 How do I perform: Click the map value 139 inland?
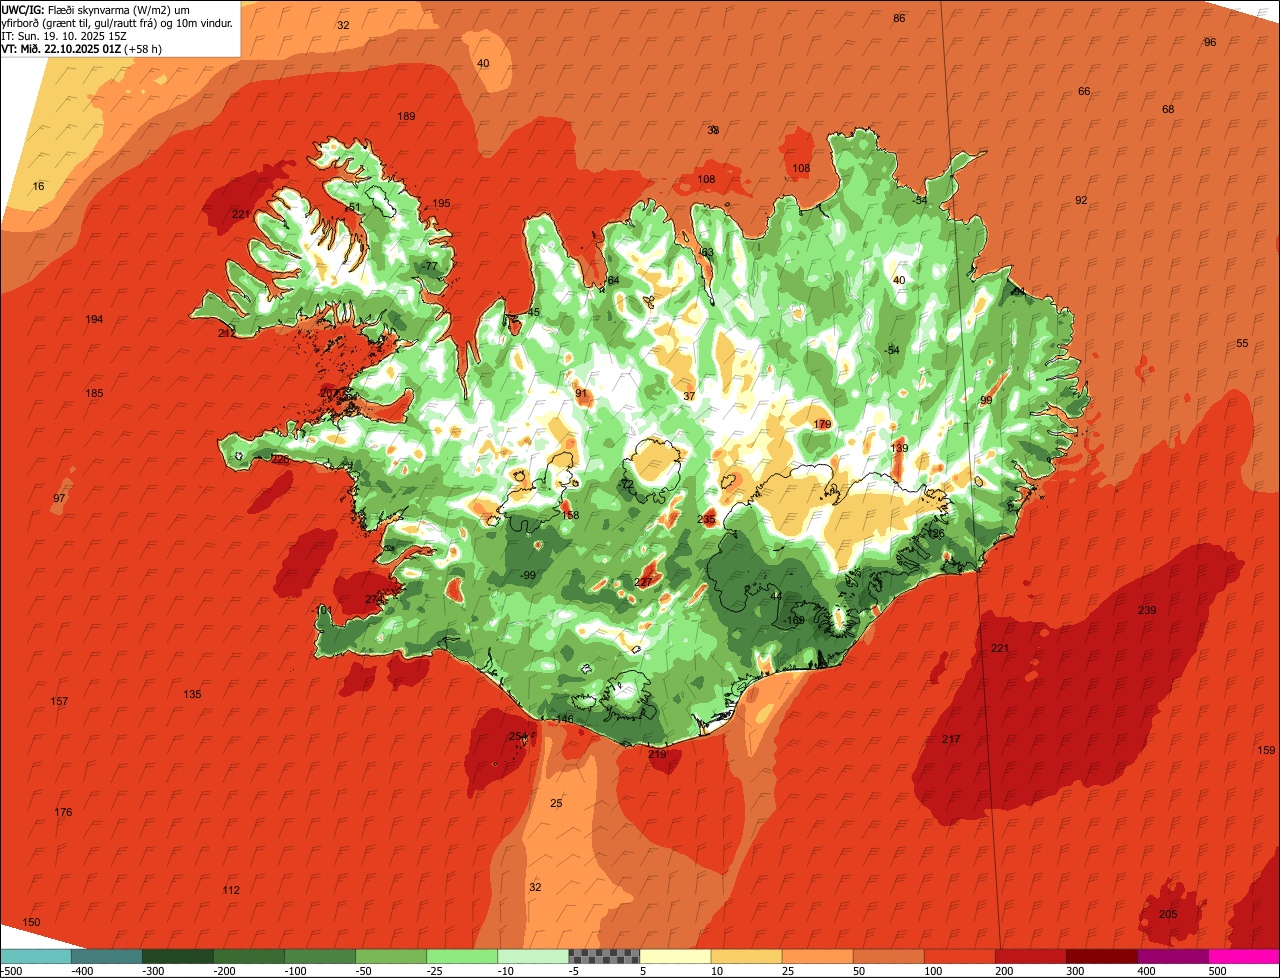pyautogui.click(x=900, y=448)
